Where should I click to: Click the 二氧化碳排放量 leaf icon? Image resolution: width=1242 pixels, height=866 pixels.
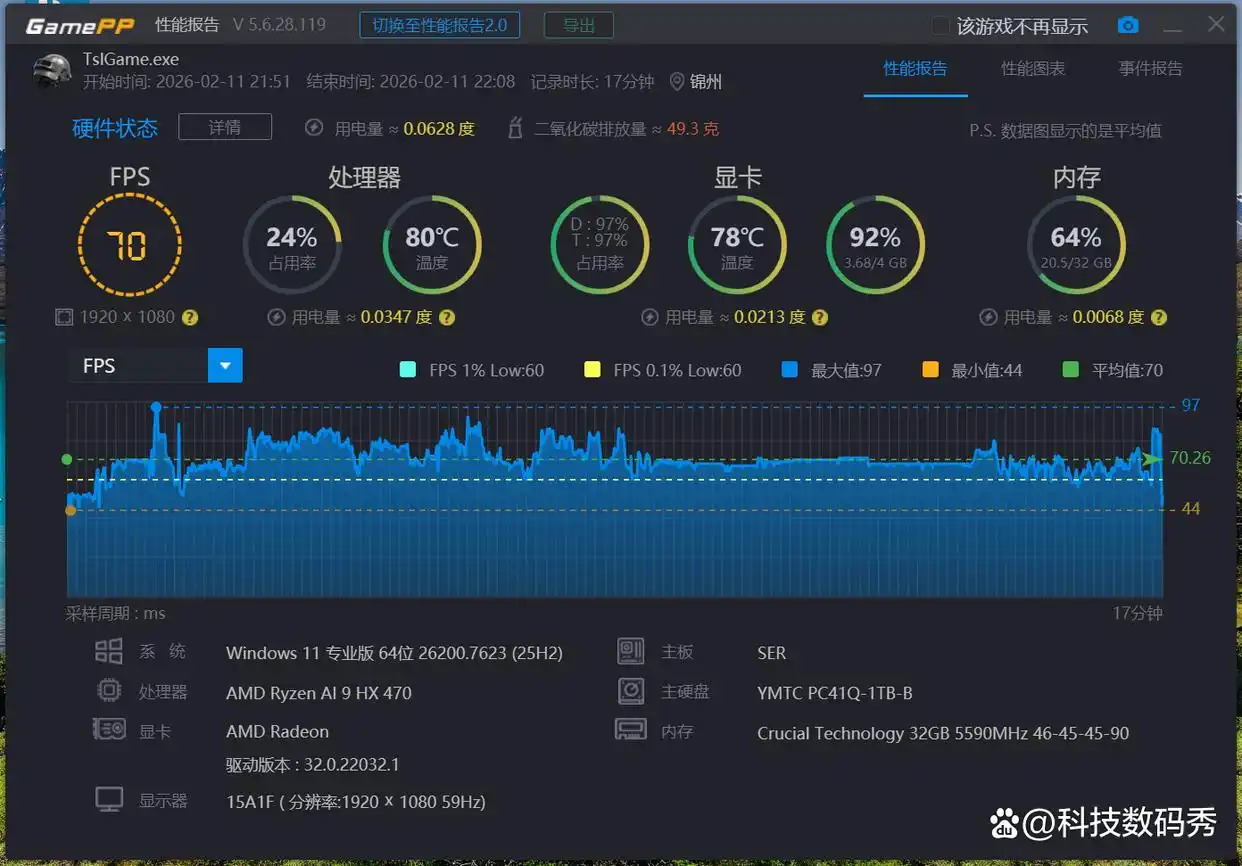pos(515,128)
